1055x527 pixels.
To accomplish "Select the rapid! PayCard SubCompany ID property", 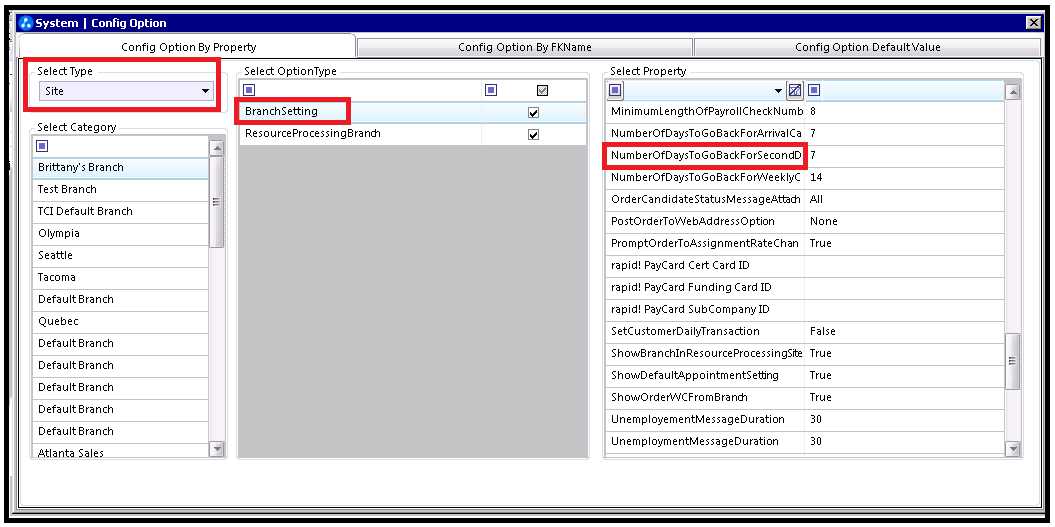I will pyautogui.click(x=706, y=310).
